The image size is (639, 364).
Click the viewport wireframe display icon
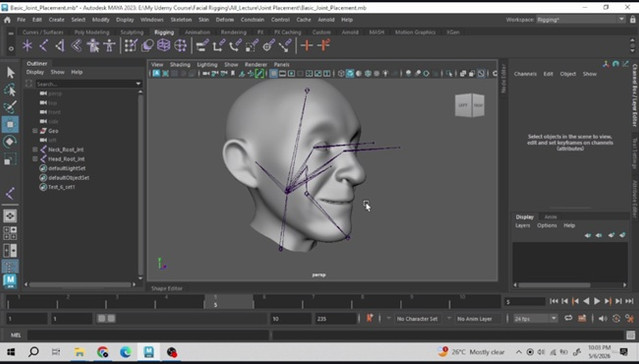point(341,74)
